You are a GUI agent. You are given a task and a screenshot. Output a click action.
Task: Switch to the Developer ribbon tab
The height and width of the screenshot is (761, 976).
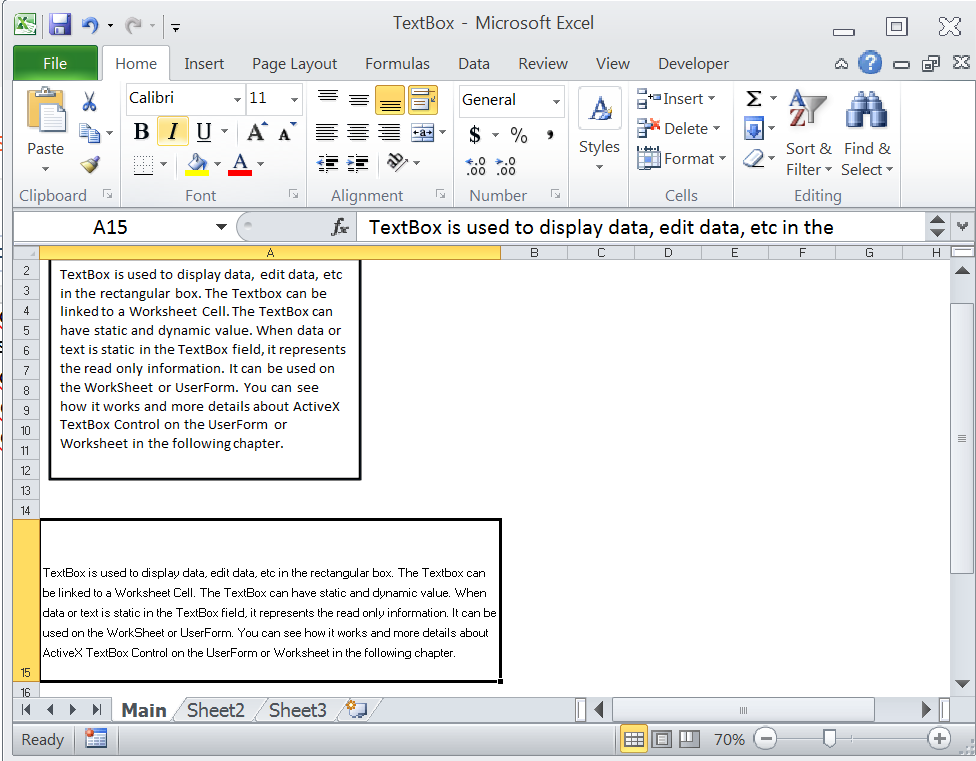pyautogui.click(x=693, y=63)
